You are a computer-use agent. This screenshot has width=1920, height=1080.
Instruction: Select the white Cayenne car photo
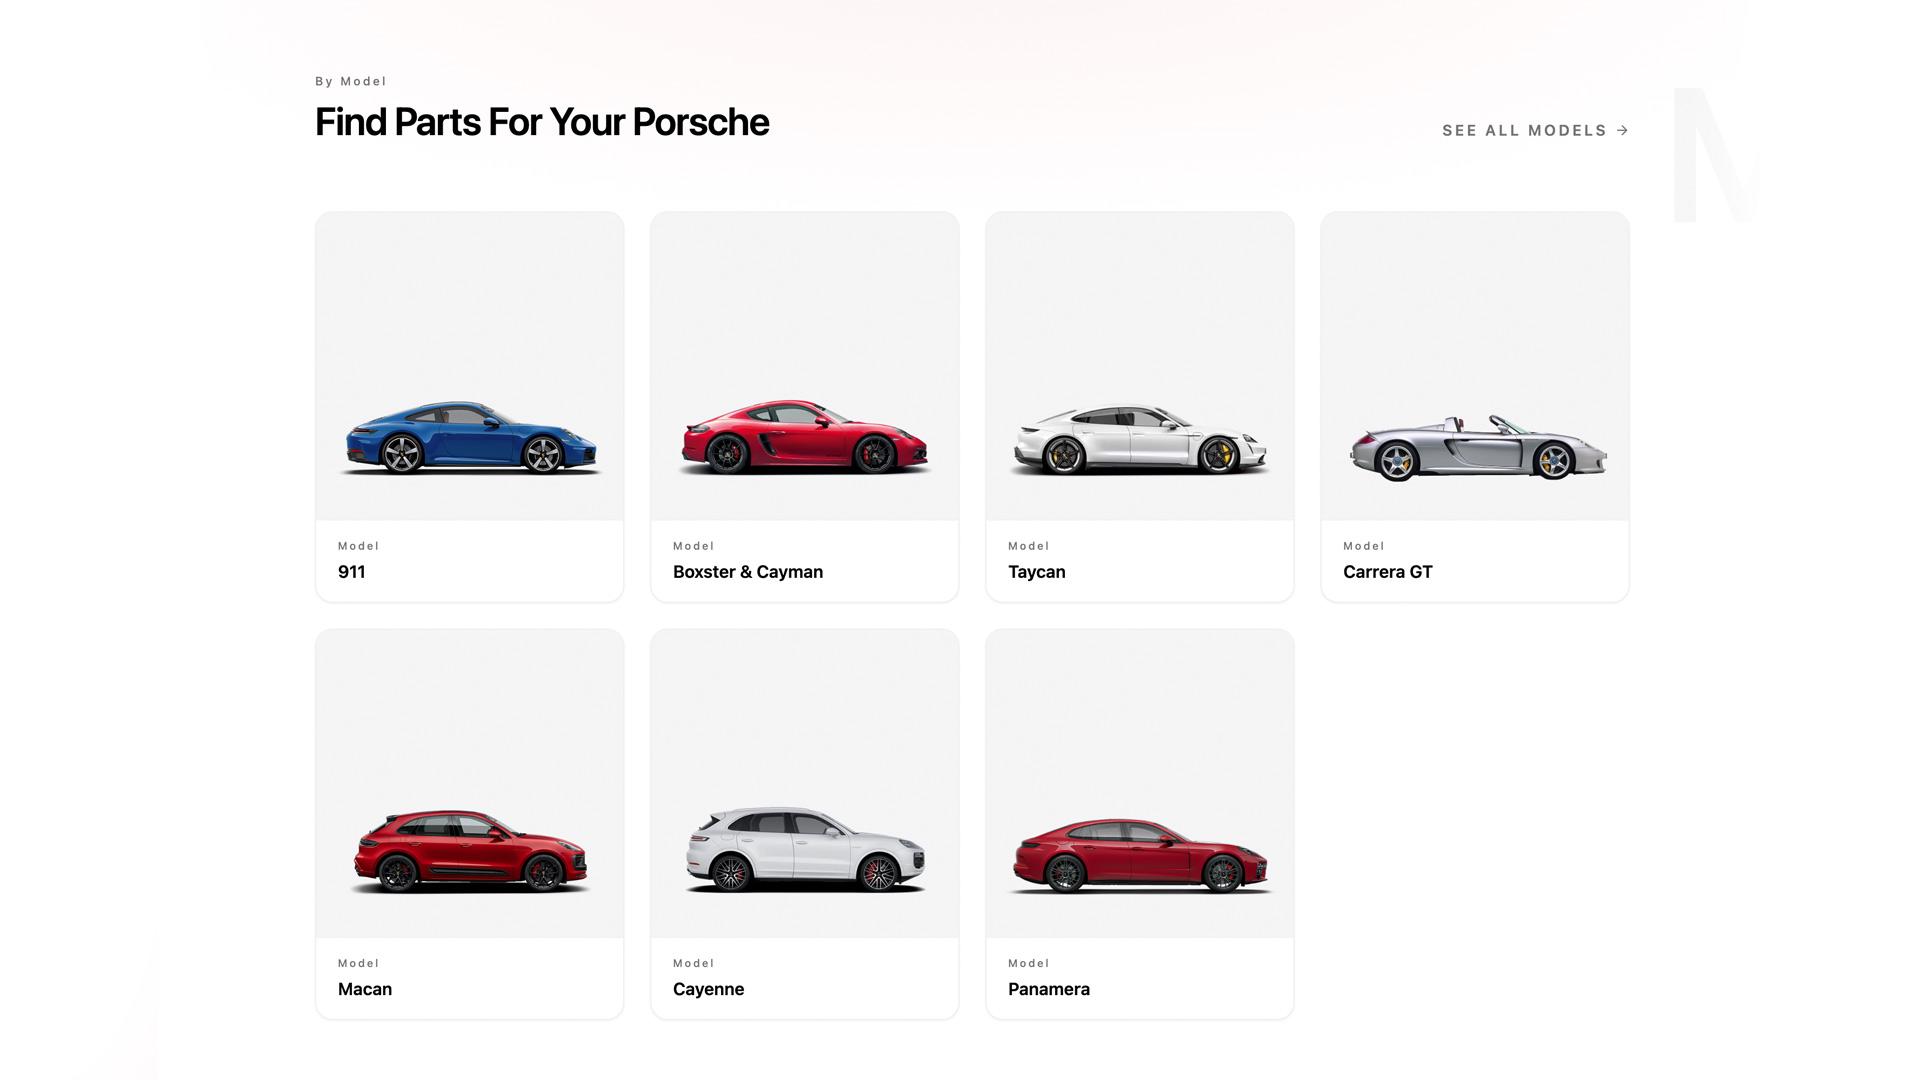pos(805,850)
